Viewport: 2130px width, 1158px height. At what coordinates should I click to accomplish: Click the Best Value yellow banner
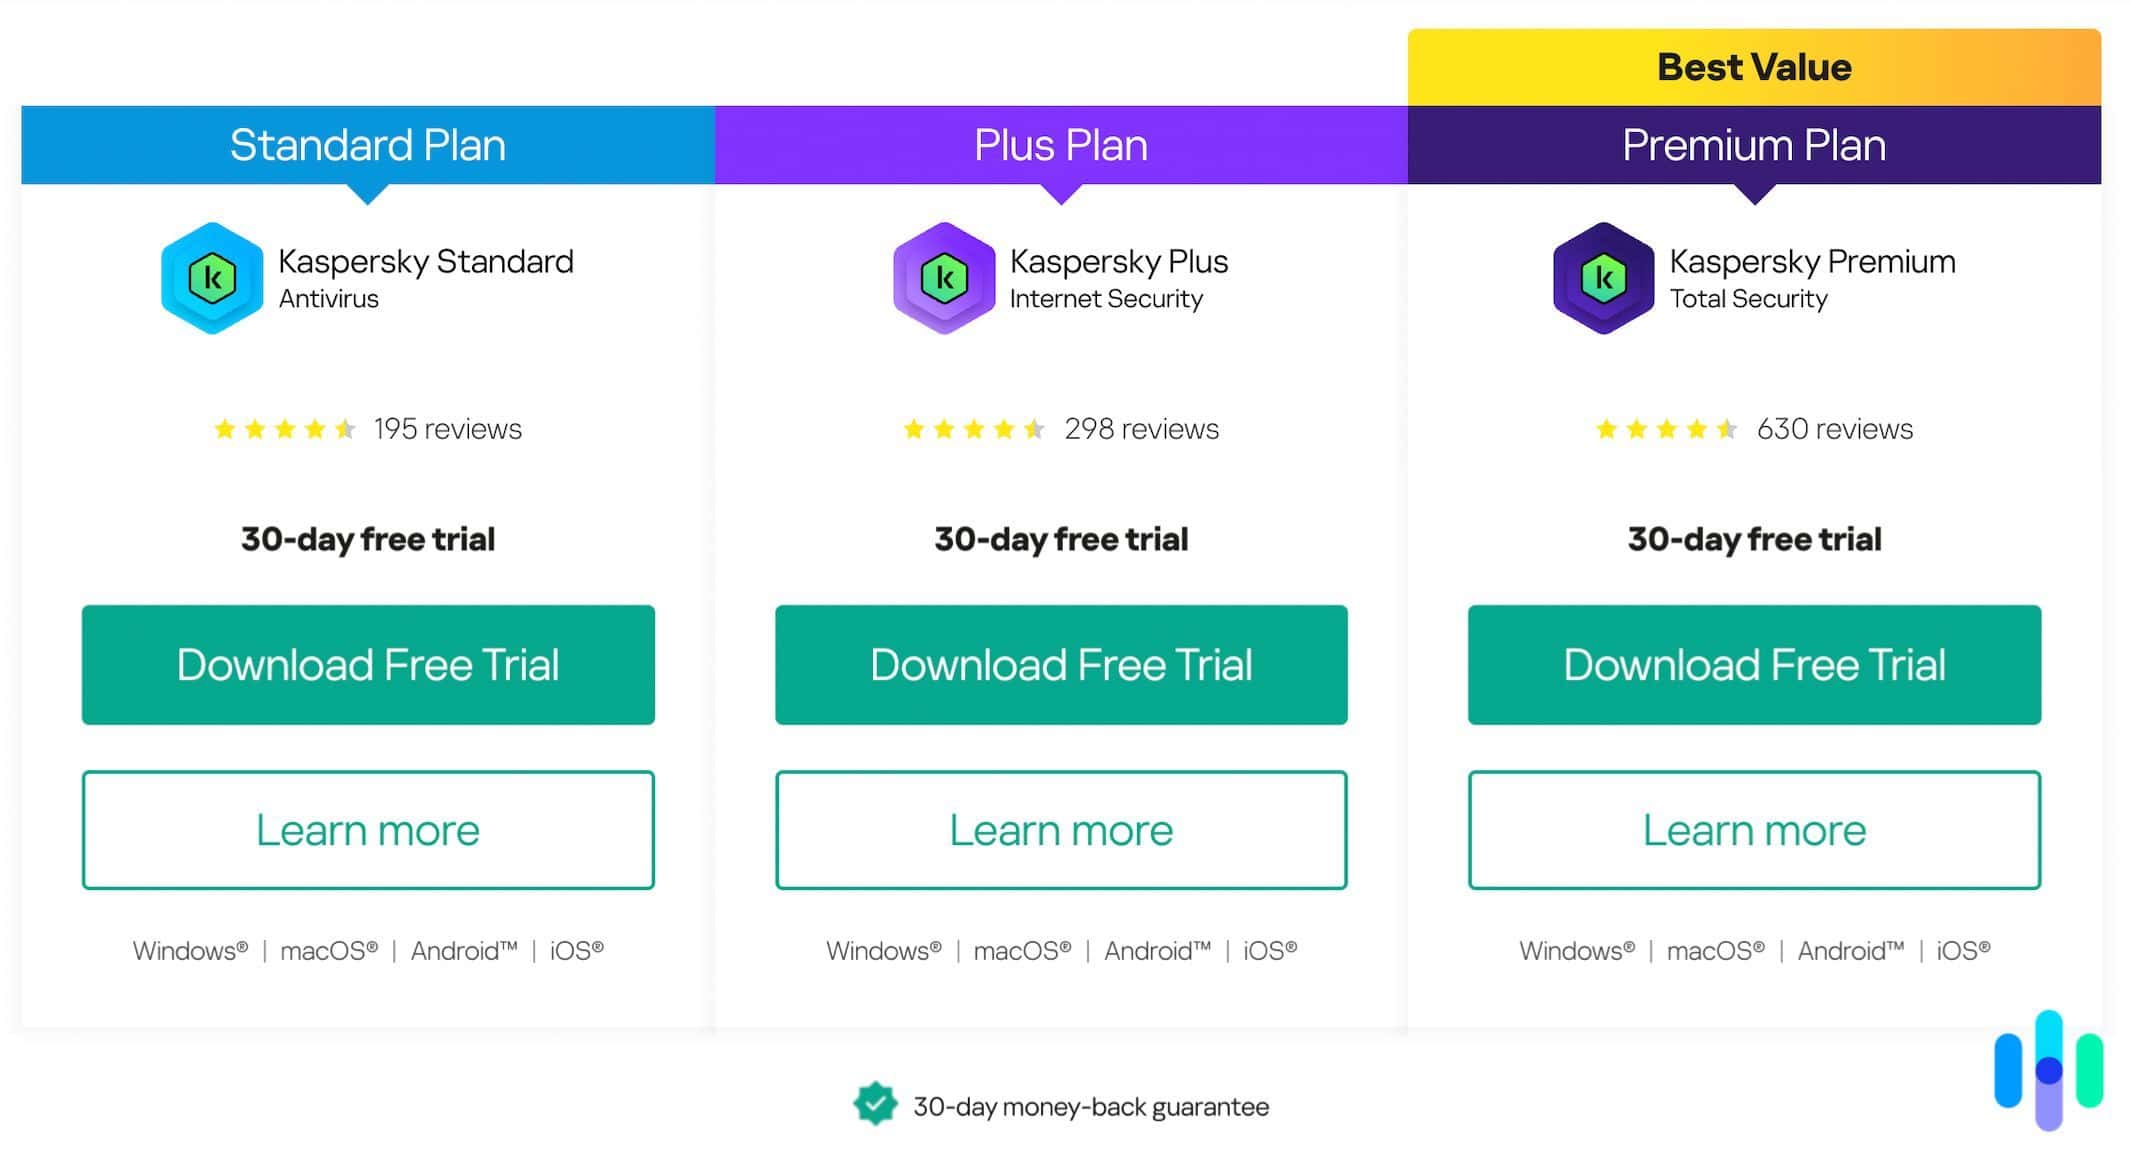click(x=1753, y=66)
